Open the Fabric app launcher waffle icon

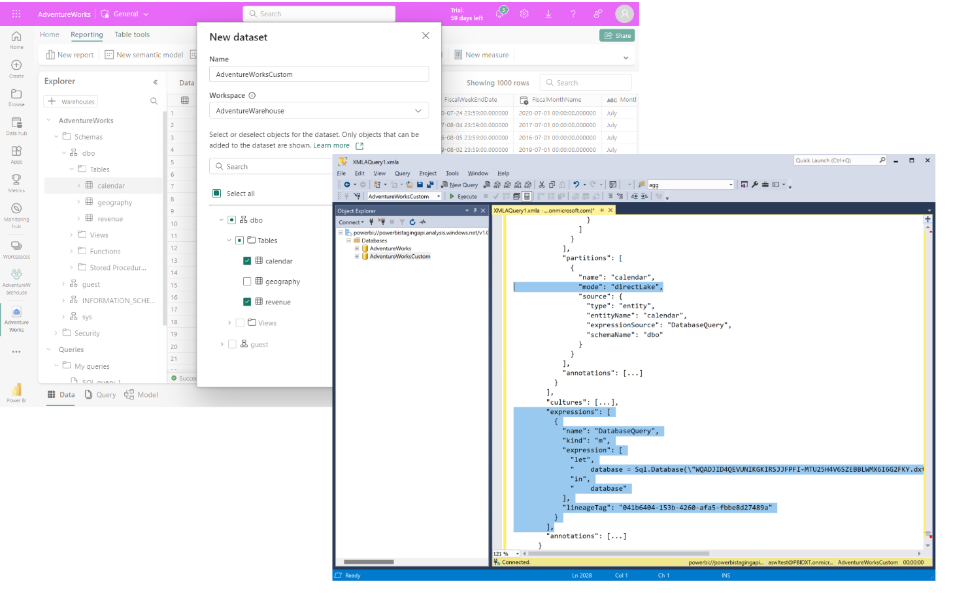point(16,14)
